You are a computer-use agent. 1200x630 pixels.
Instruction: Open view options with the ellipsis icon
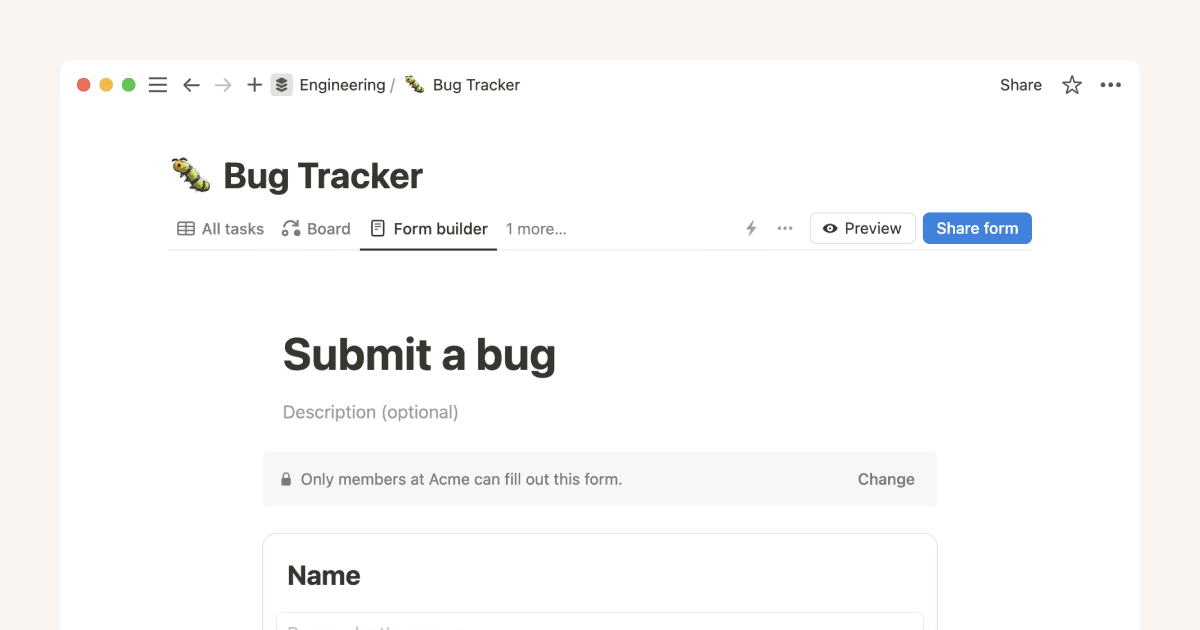point(784,228)
